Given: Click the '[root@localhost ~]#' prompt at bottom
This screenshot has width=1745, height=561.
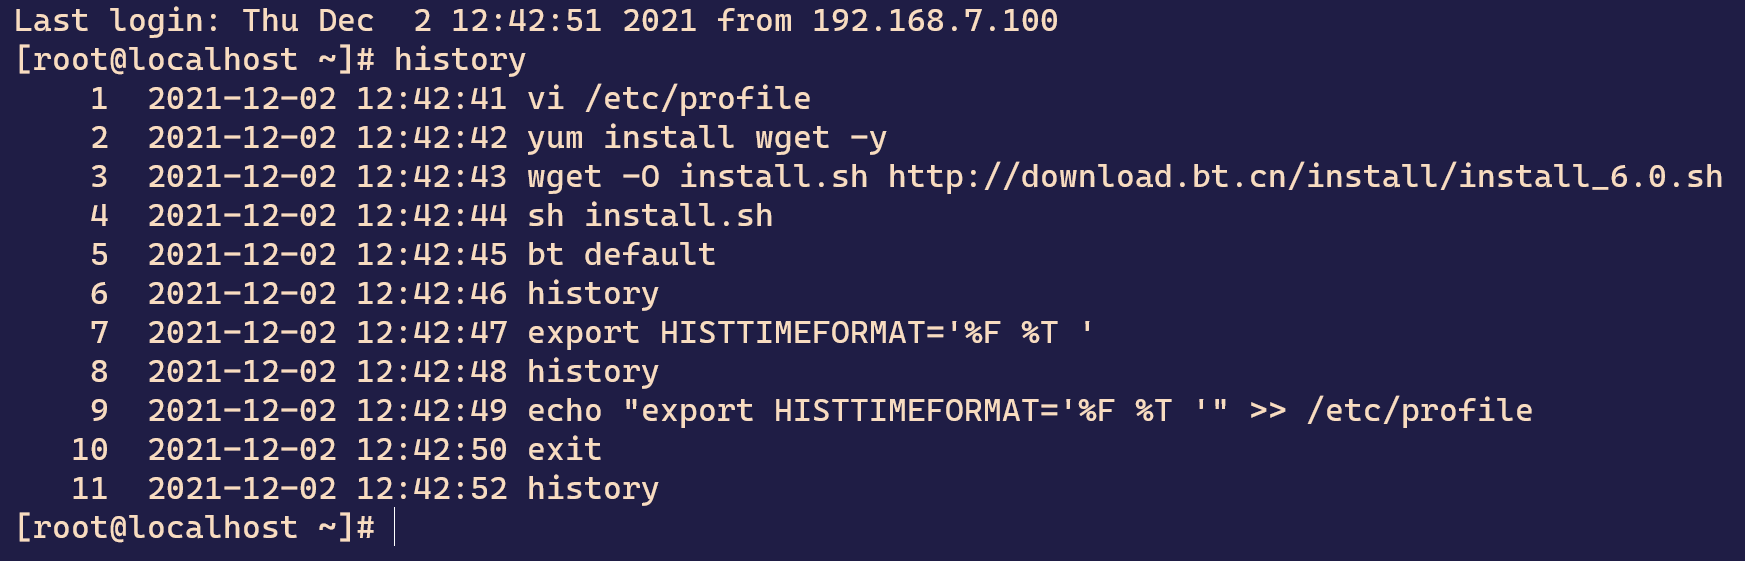Looking at the screenshot, I should pyautogui.click(x=195, y=528).
